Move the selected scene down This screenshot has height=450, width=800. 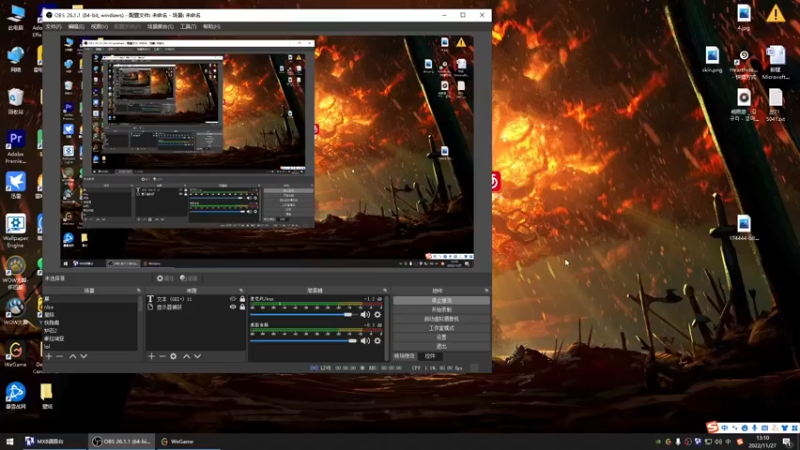(83, 356)
